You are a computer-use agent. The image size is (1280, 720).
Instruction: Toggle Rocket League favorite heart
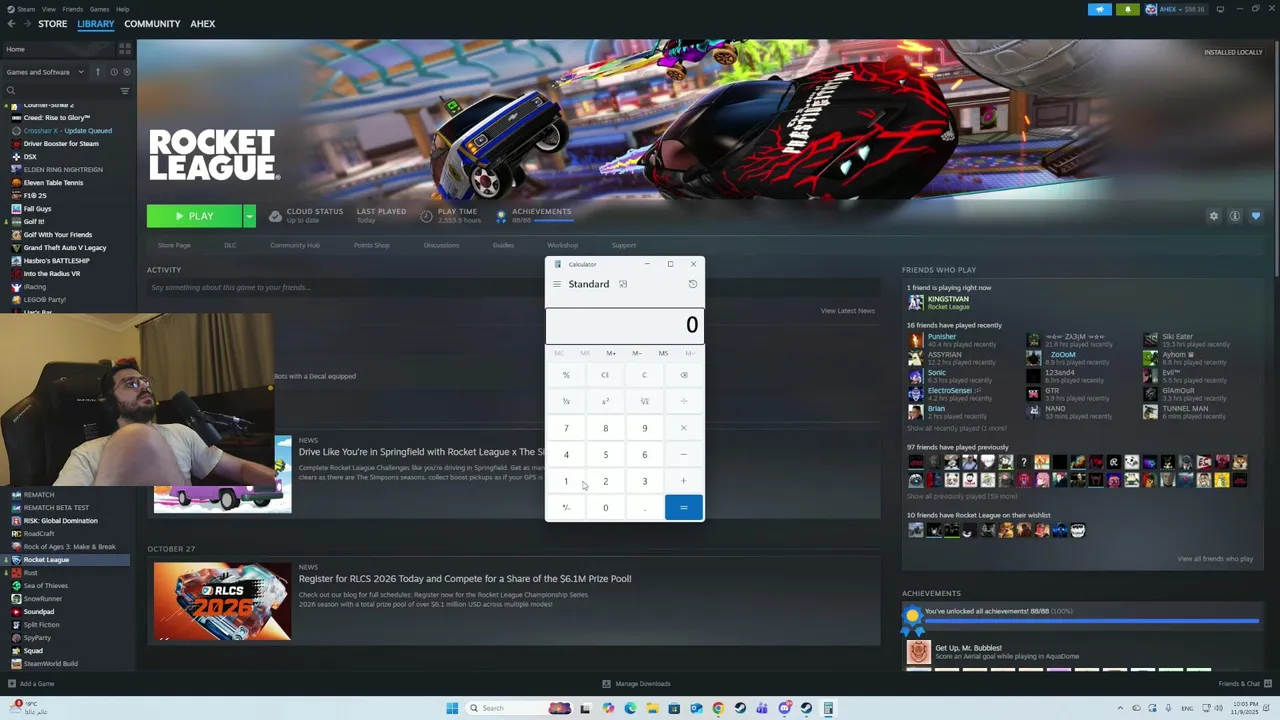coord(1256,216)
